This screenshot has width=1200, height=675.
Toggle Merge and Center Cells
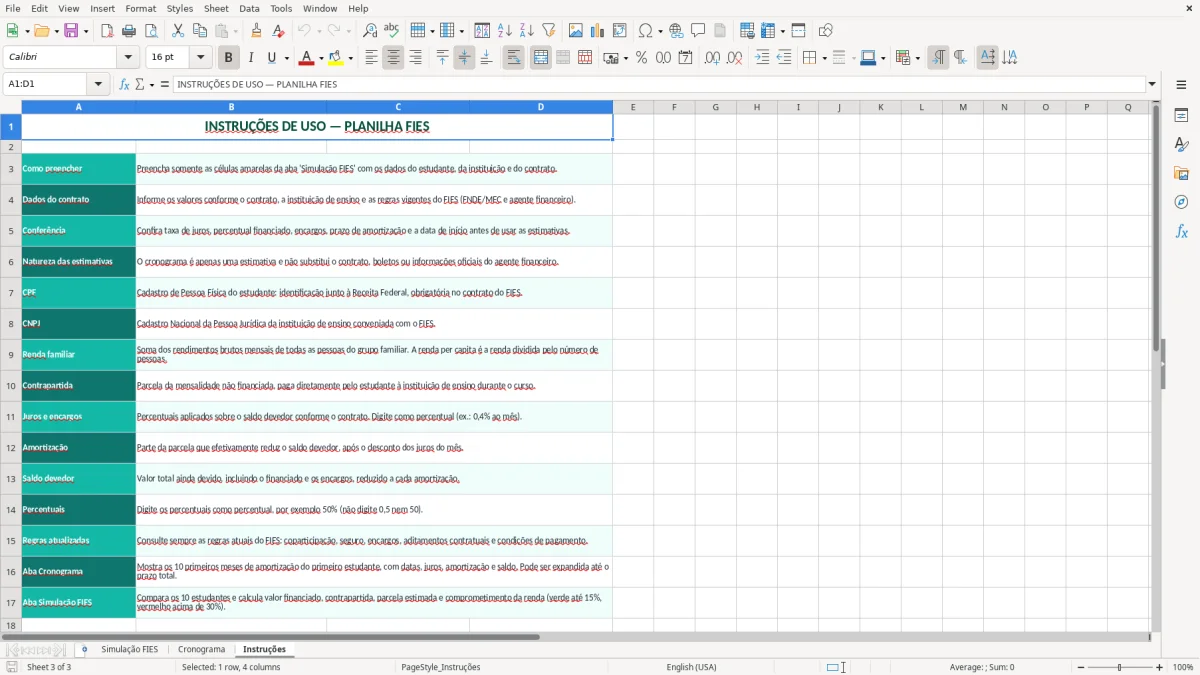[x=540, y=58]
